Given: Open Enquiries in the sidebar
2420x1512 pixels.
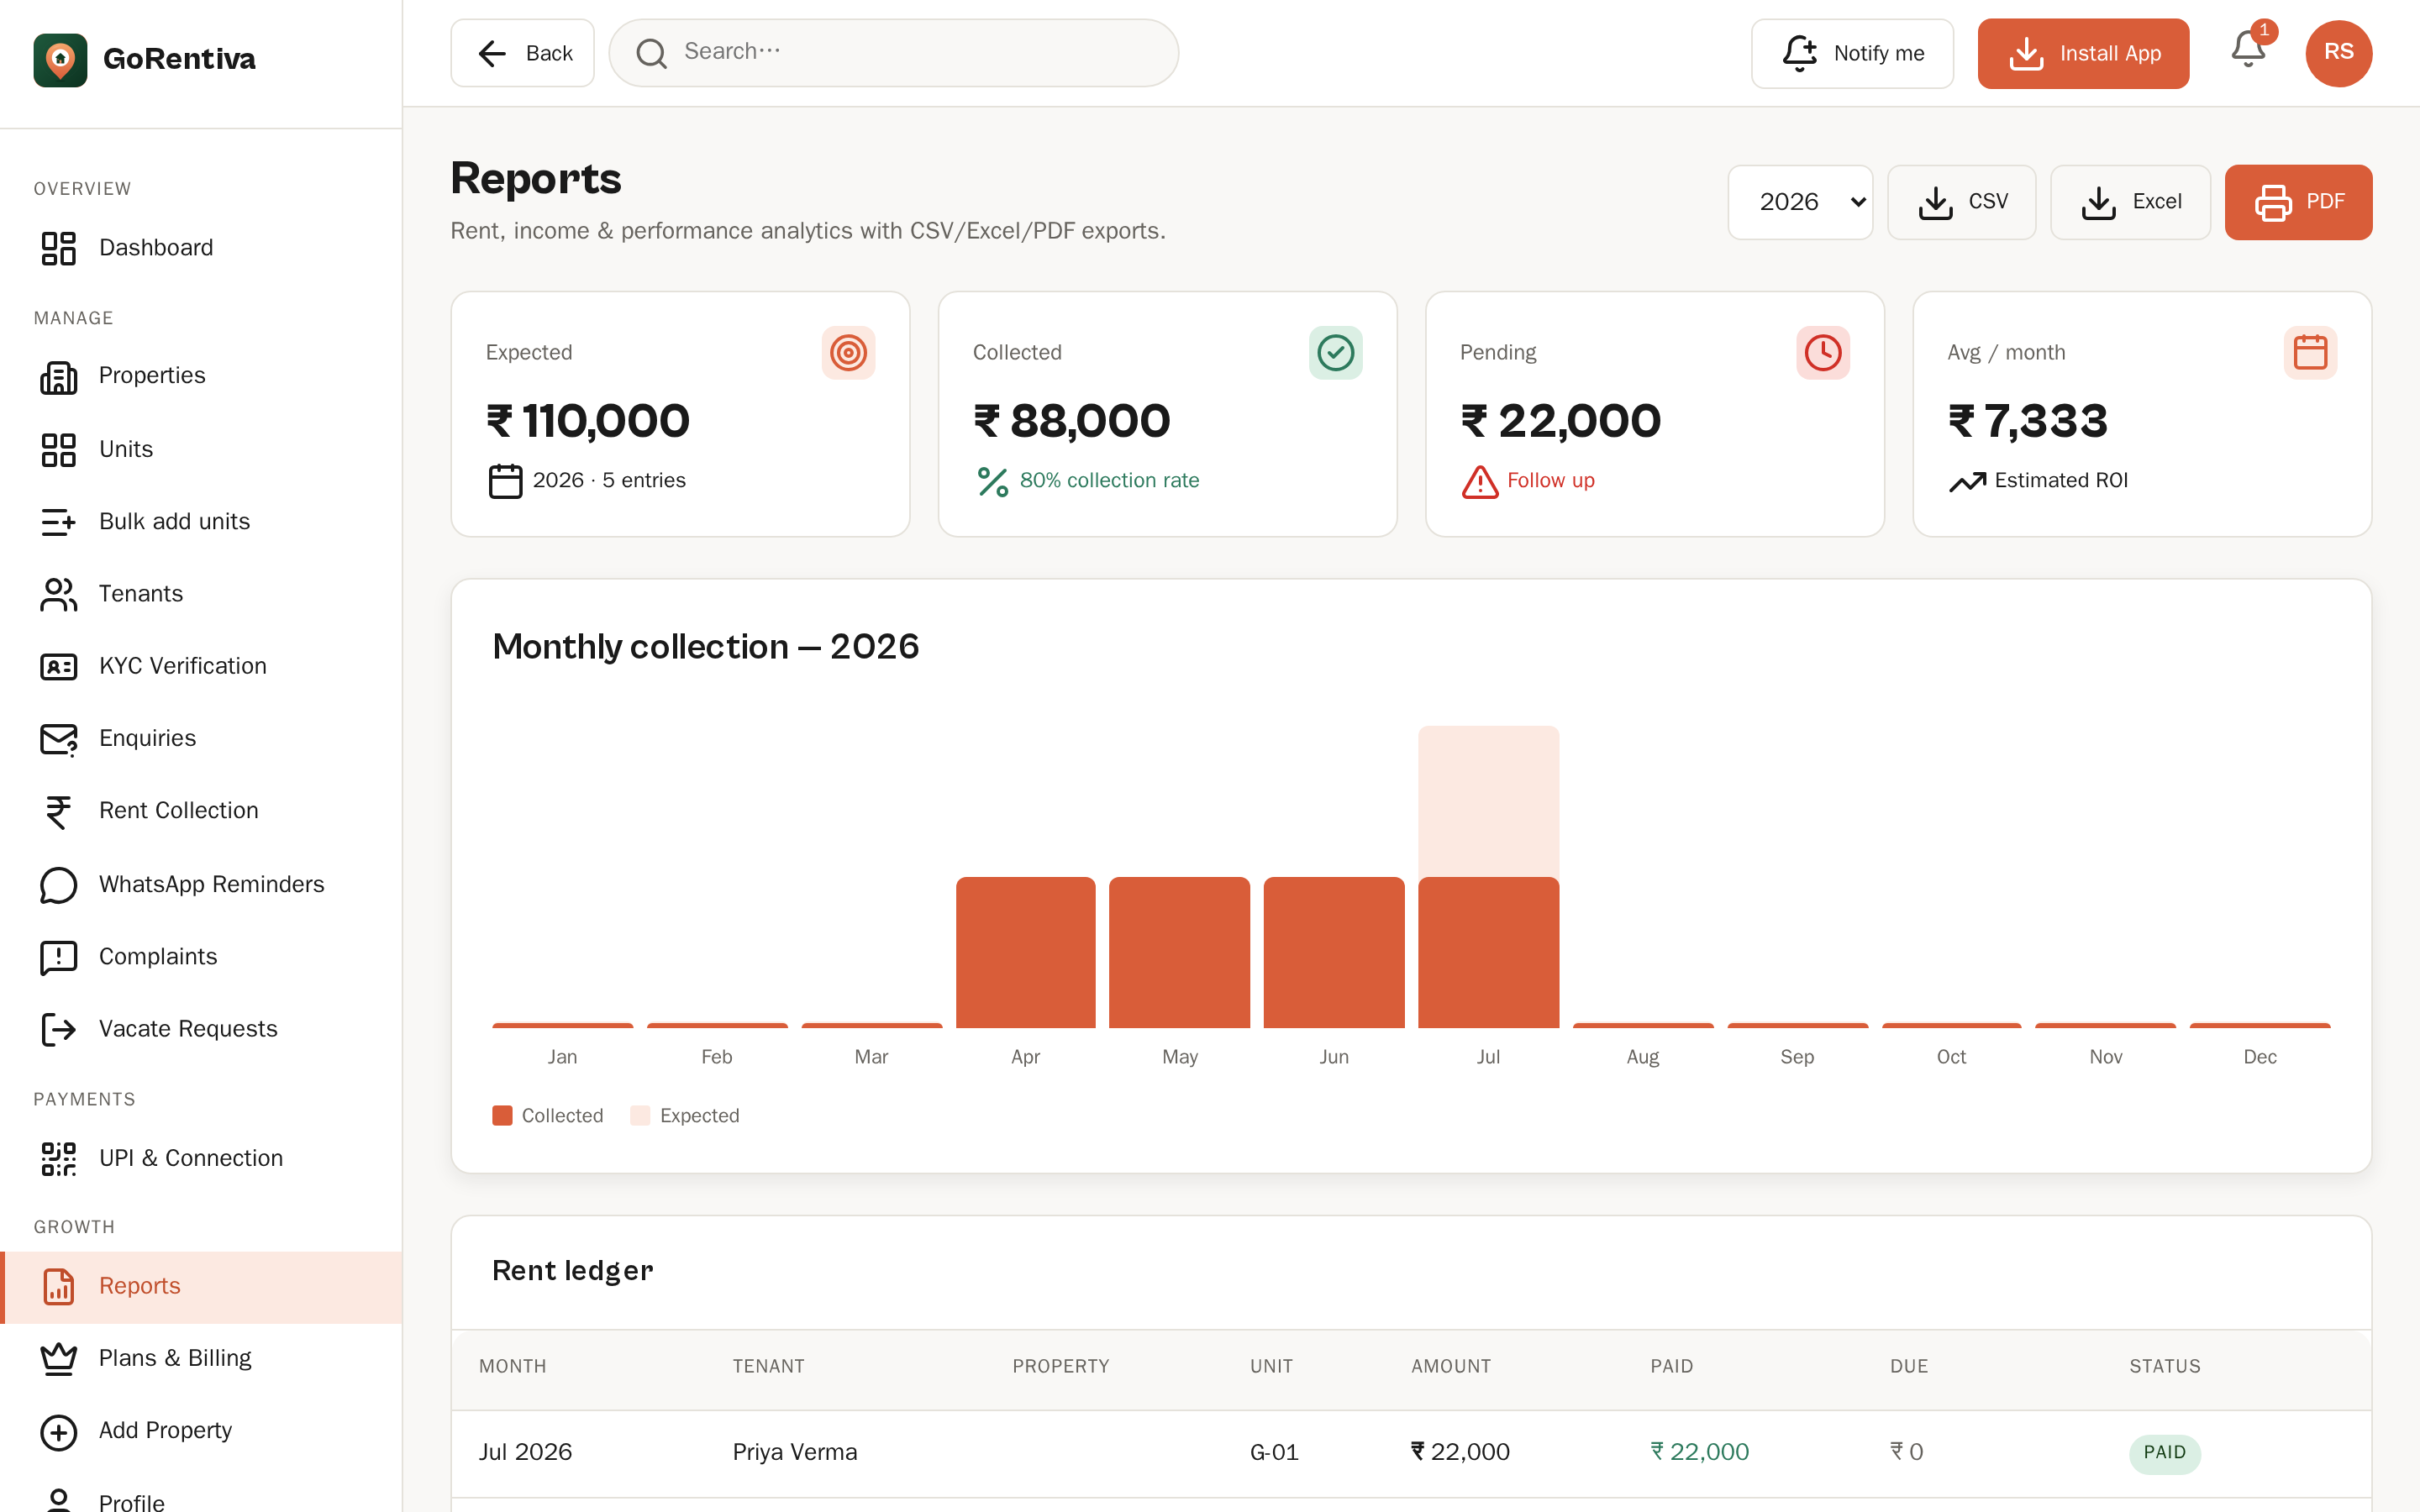Looking at the screenshot, I should tap(201, 738).
